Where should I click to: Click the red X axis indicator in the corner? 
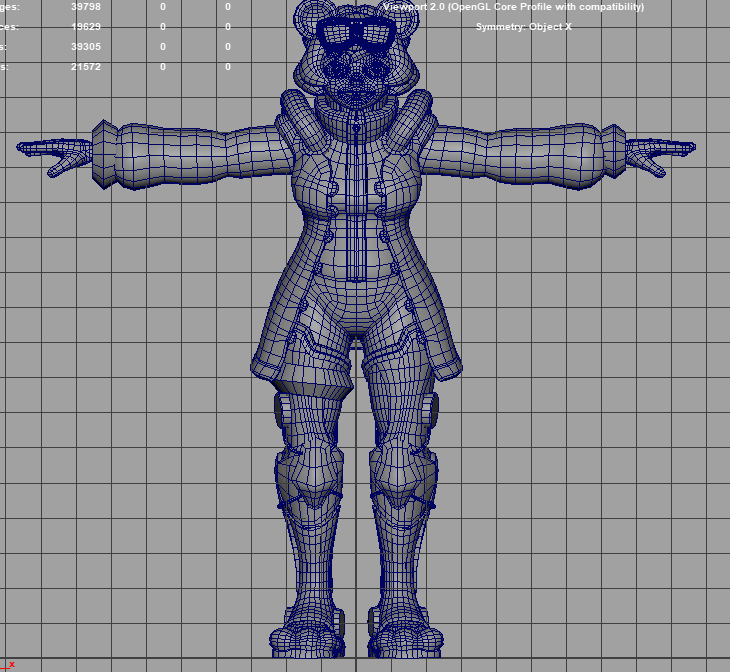click(9, 664)
